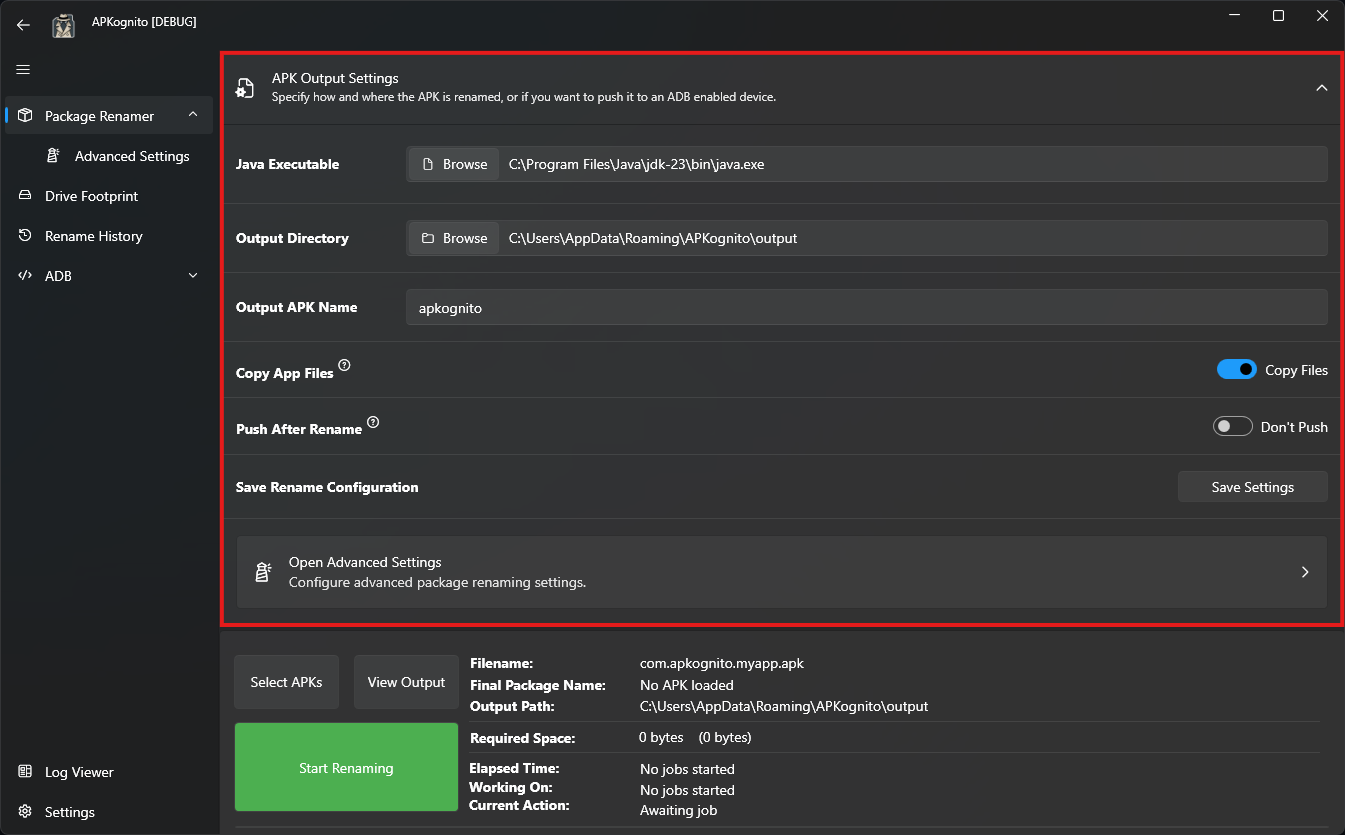Screen dimensions: 1345x835
Task: Click the 'Awaiting job' status text
Action: pos(678,810)
